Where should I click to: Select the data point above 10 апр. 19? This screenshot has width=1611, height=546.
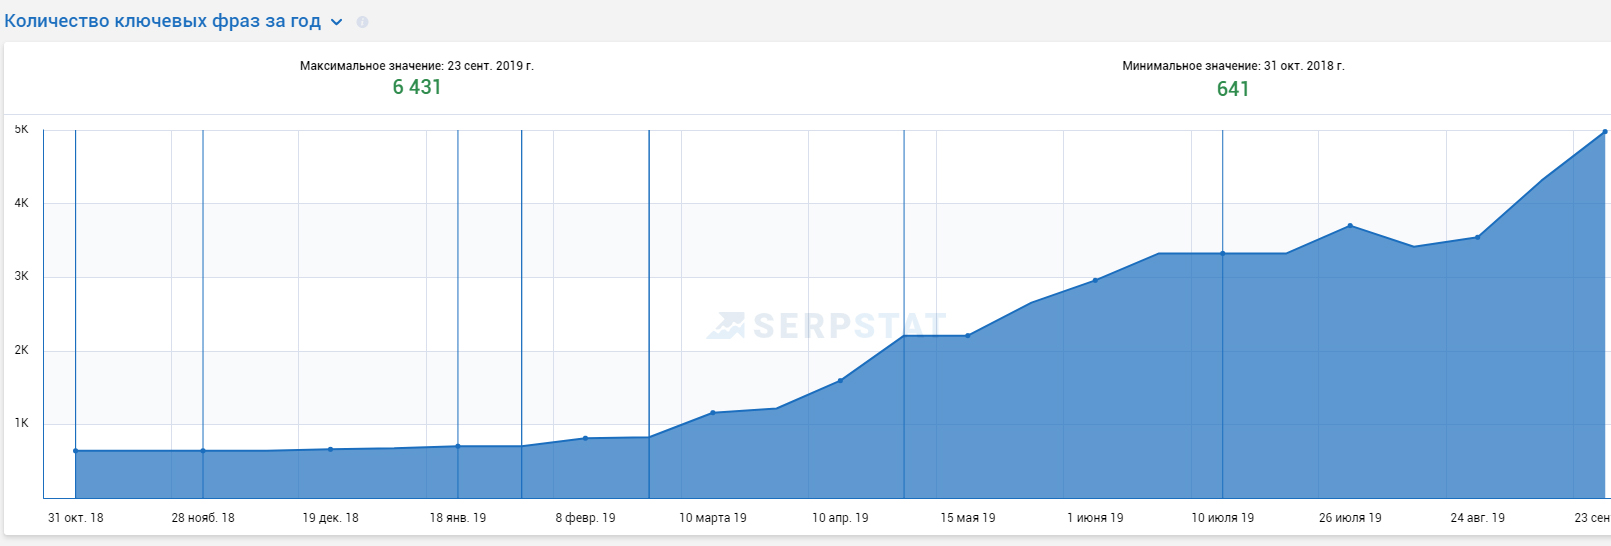pos(840,380)
